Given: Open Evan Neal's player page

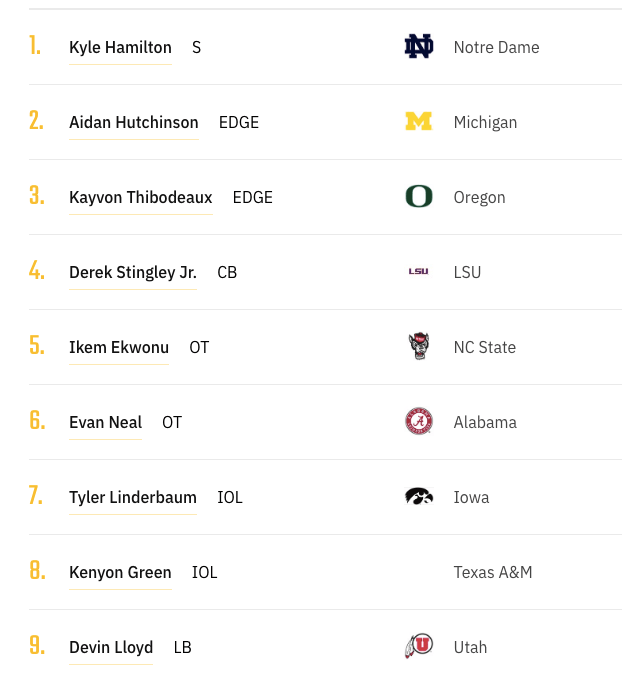Looking at the screenshot, I should (x=106, y=423).
